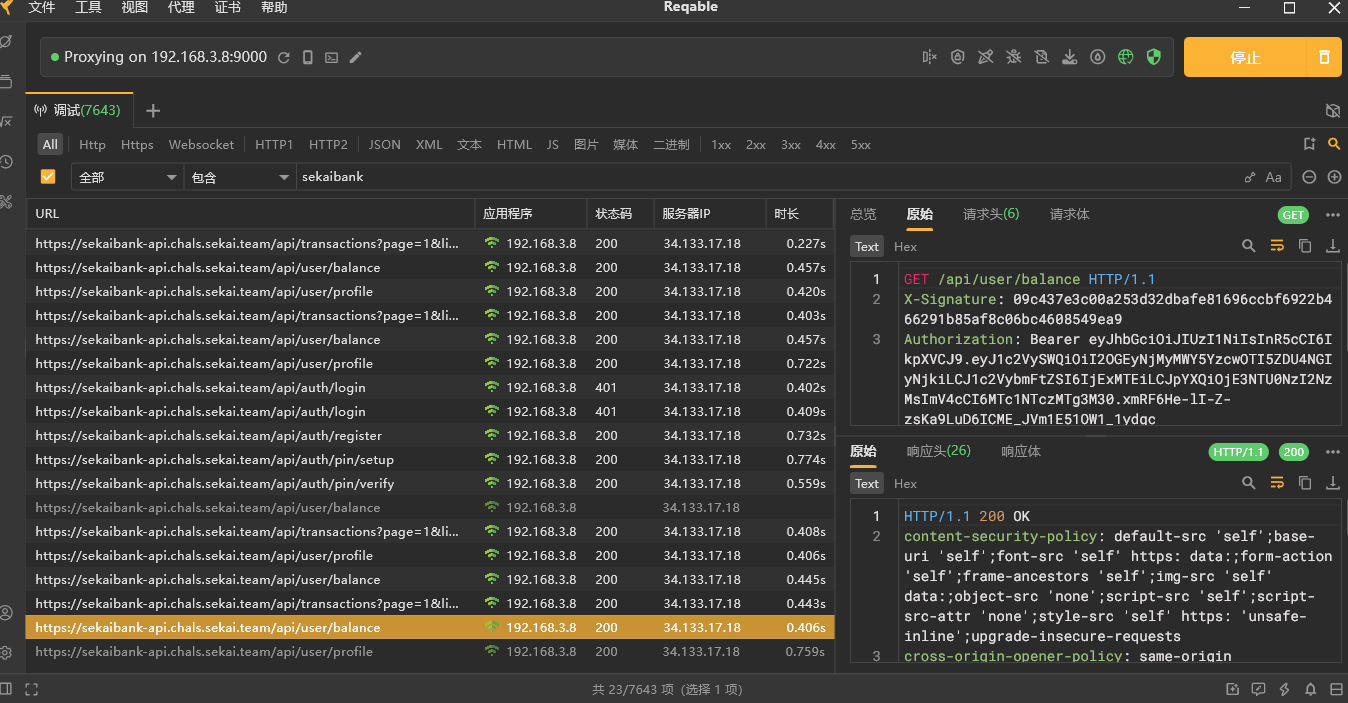The image size is (1348, 703).
Task: Add filter row with plus circle
Action: (1334, 177)
